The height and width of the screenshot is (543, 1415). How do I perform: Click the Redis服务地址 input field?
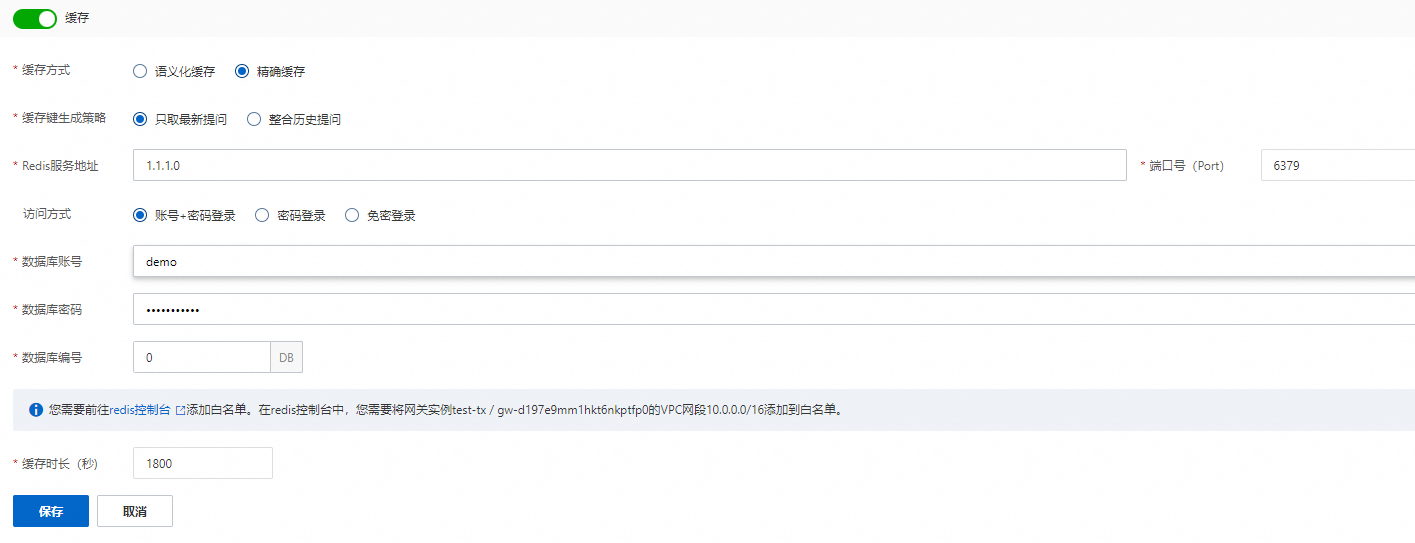click(x=630, y=165)
